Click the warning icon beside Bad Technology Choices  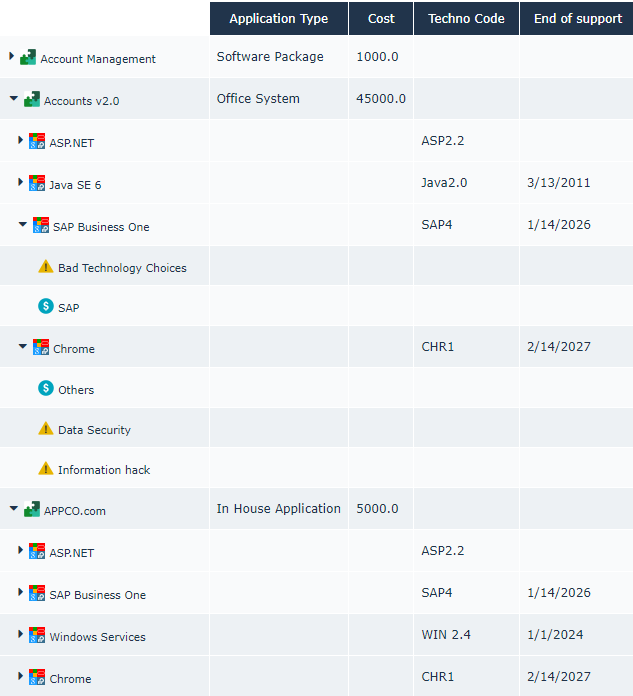pos(45,267)
